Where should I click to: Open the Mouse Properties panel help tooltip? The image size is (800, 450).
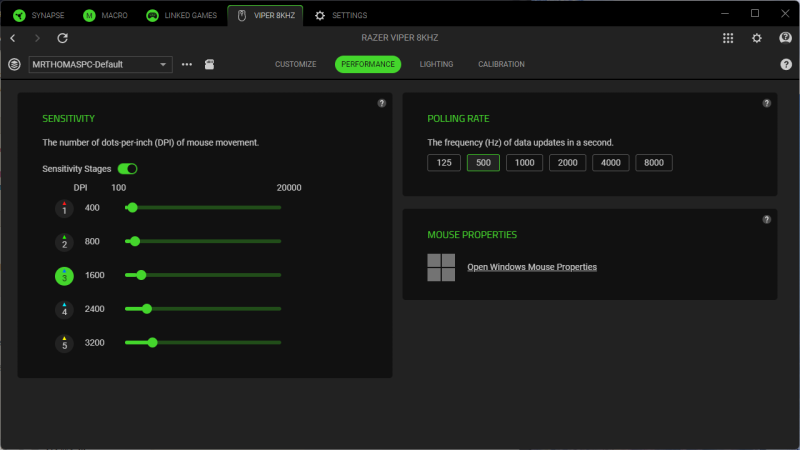766,219
